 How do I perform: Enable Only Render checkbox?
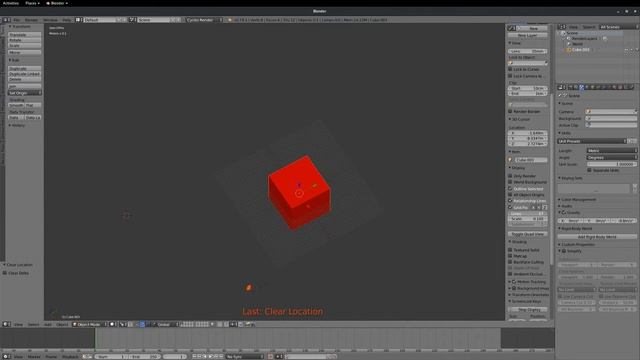[510, 176]
